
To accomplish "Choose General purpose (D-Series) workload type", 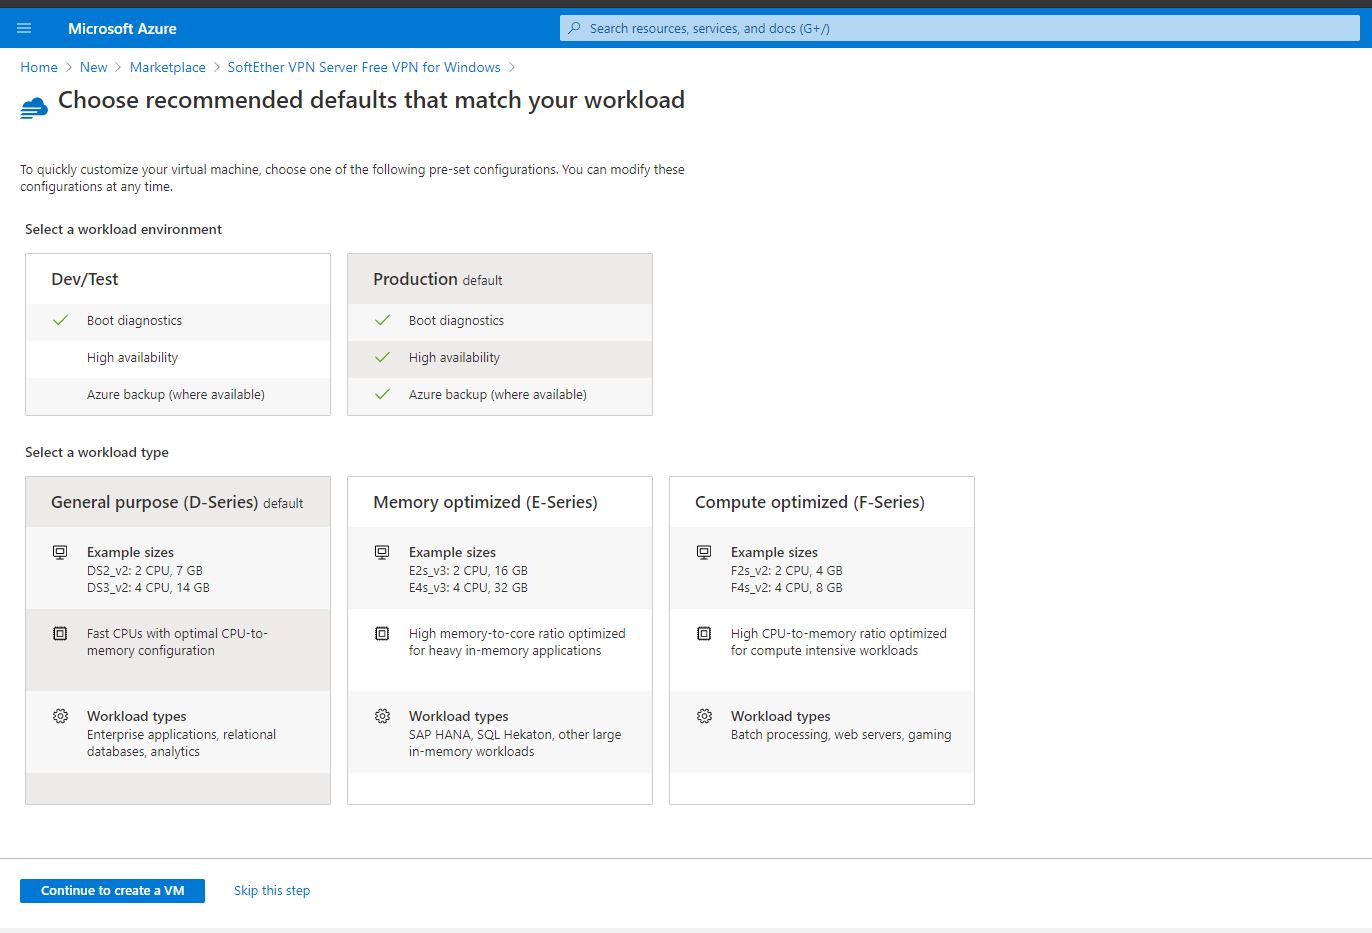I will (178, 640).
